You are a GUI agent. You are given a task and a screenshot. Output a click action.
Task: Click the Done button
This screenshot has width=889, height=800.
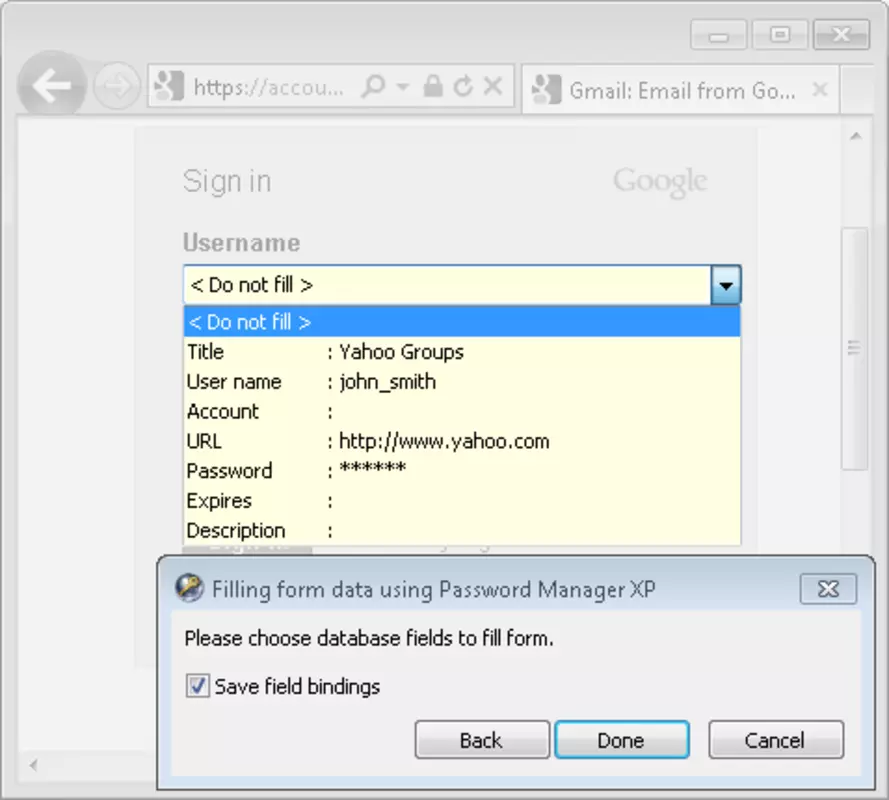pos(622,740)
